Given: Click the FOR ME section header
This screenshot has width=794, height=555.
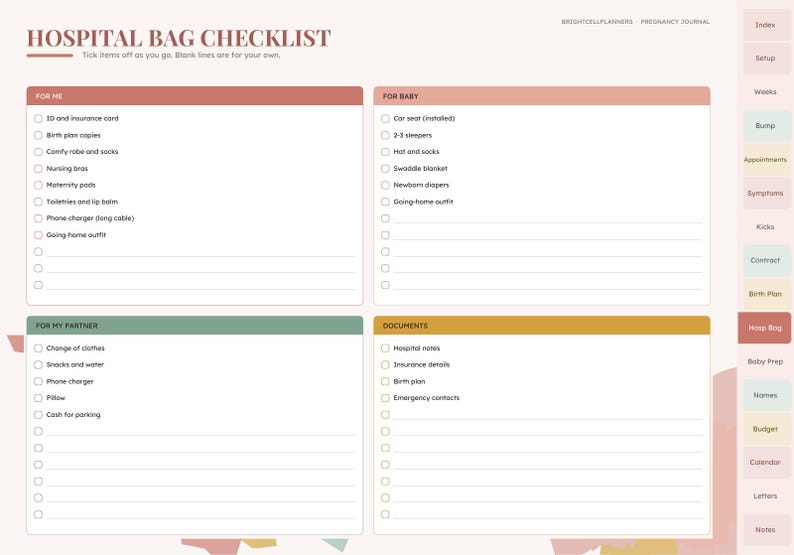Looking at the screenshot, I should pyautogui.click(x=195, y=96).
